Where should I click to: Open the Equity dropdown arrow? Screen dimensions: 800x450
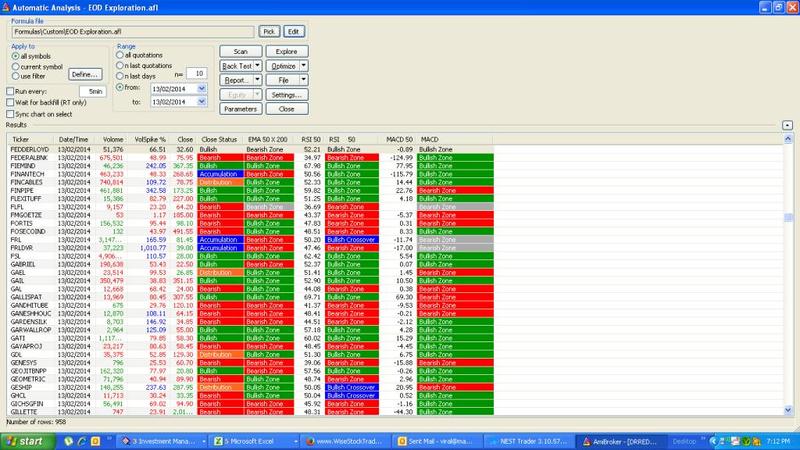pos(258,94)
